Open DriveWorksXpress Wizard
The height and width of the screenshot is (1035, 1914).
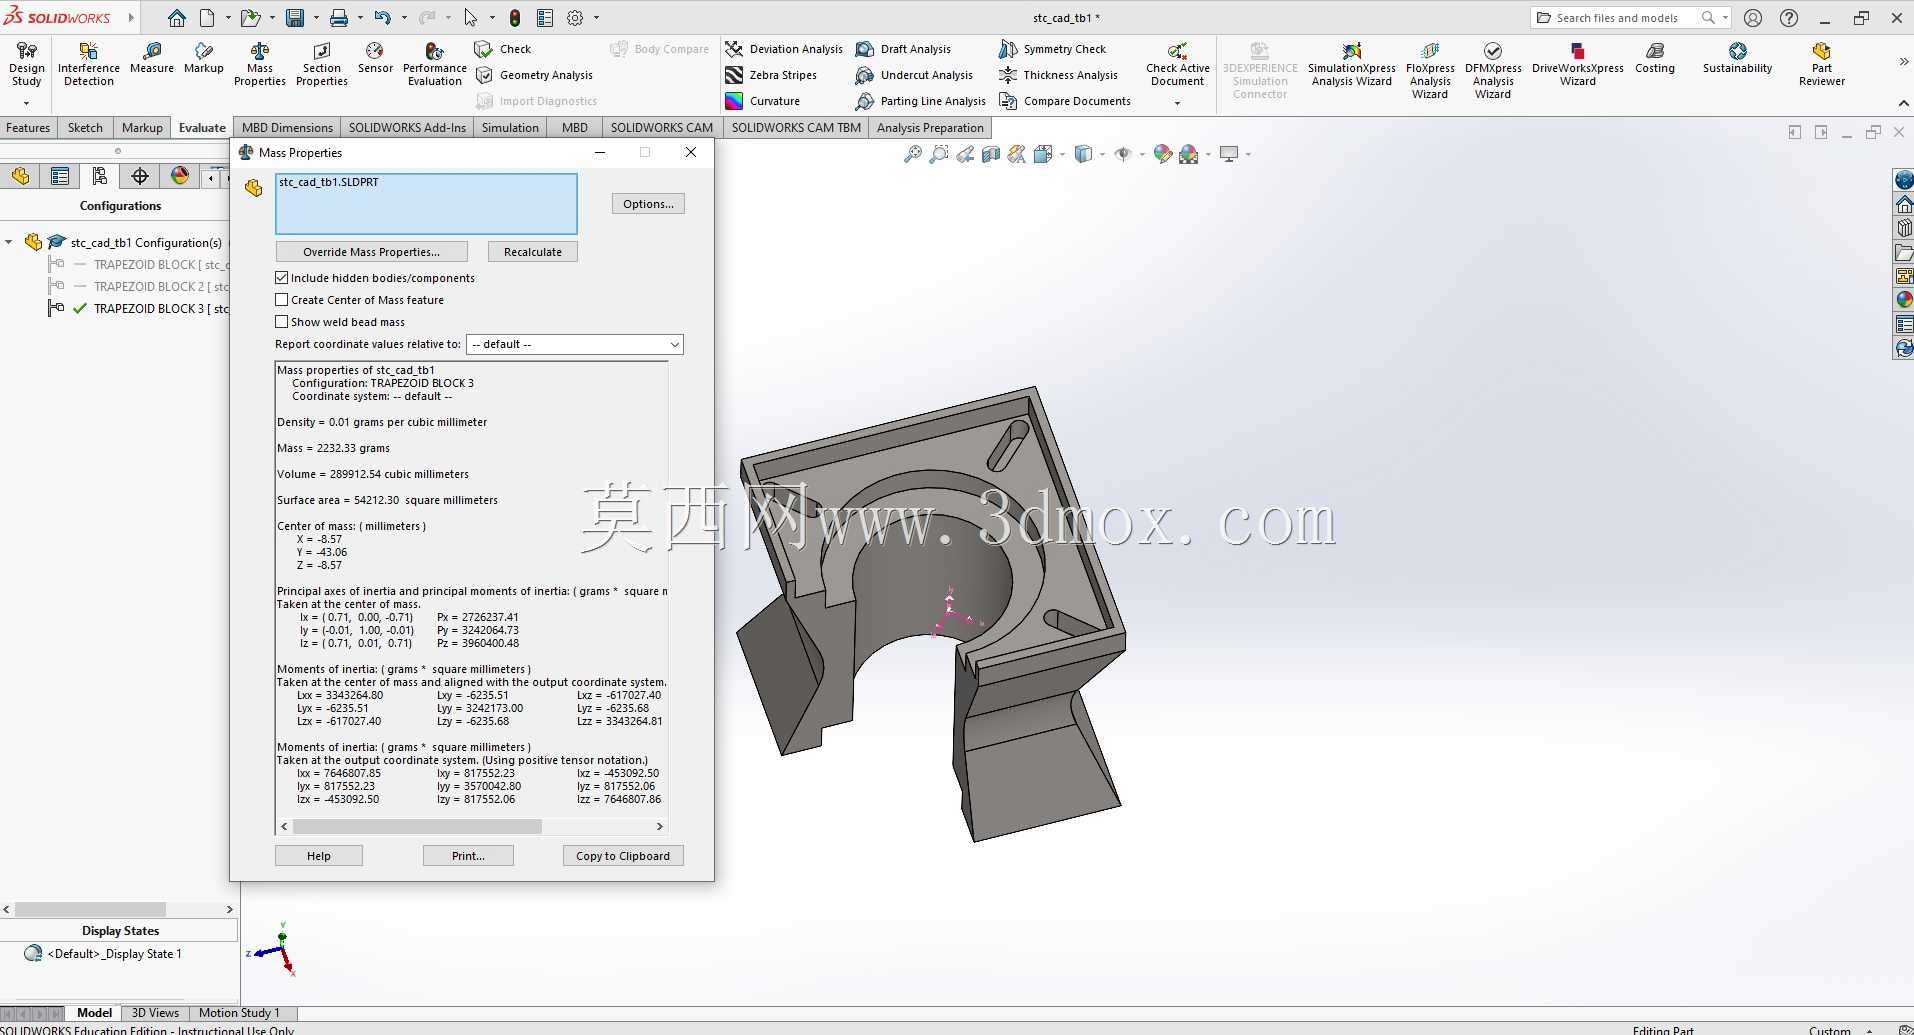[1578, 65]
